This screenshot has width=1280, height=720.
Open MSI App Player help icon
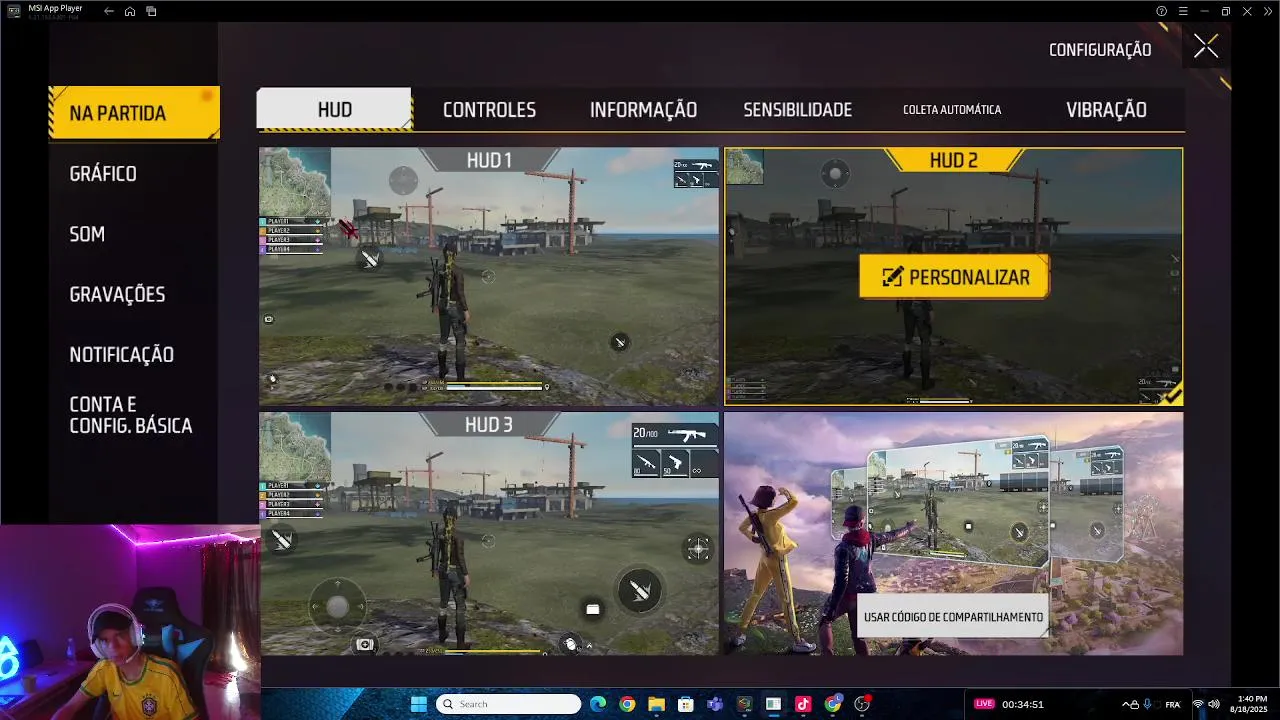[1161, 11]
